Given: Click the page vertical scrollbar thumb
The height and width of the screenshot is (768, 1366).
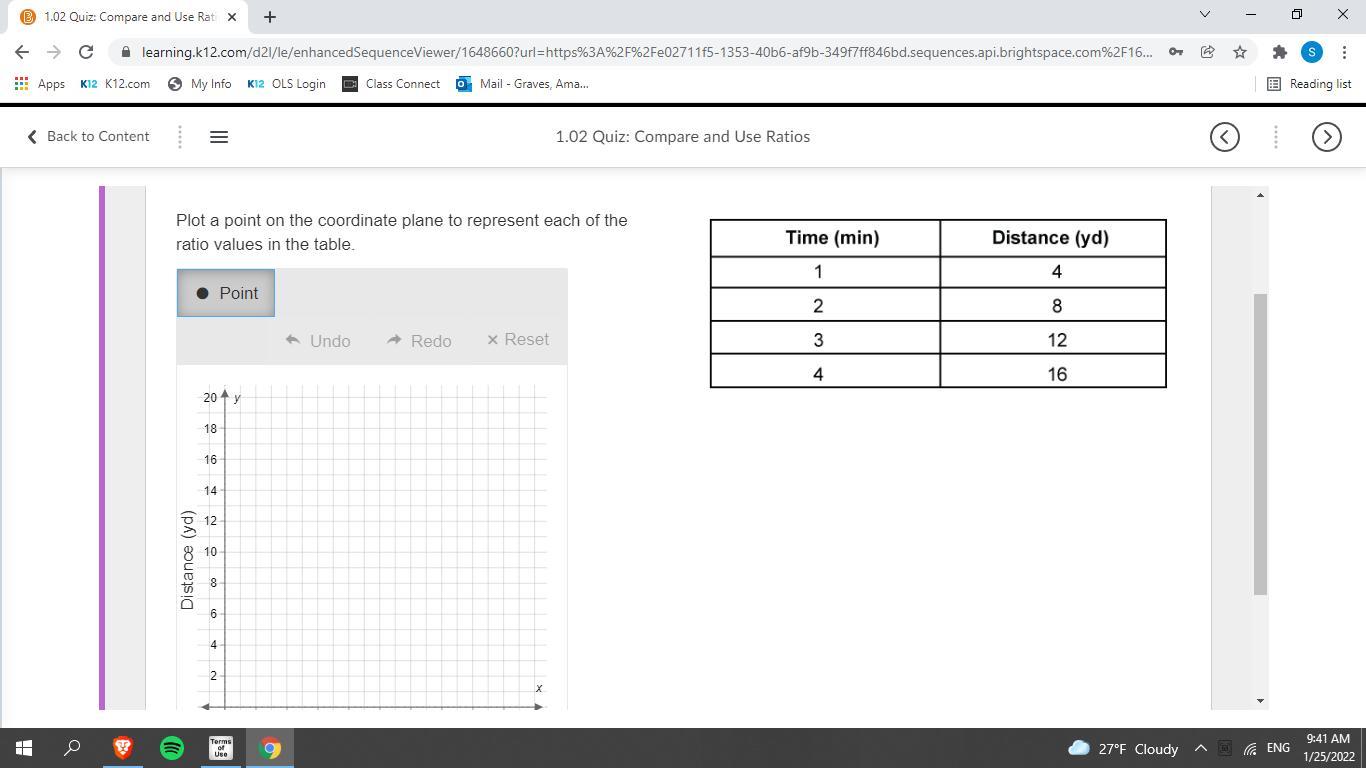Looking at the screenshot, I should [1261, 444].
